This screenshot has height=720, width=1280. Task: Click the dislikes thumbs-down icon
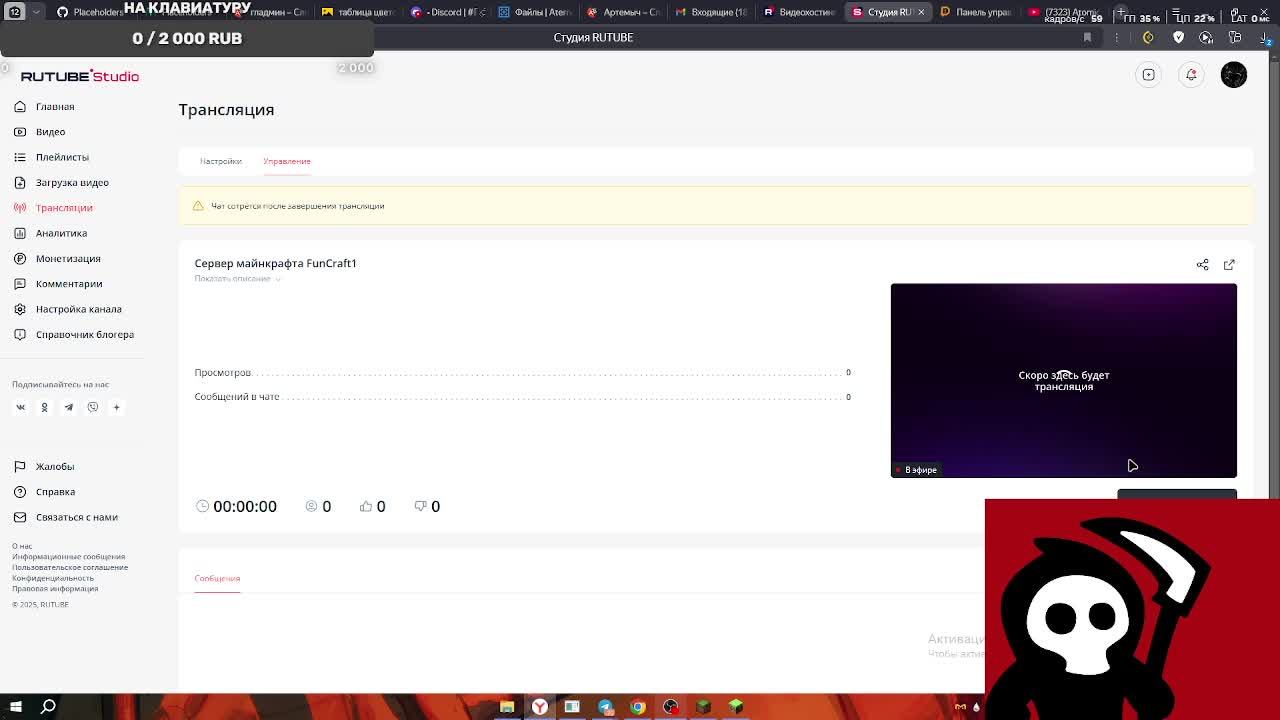420,507
